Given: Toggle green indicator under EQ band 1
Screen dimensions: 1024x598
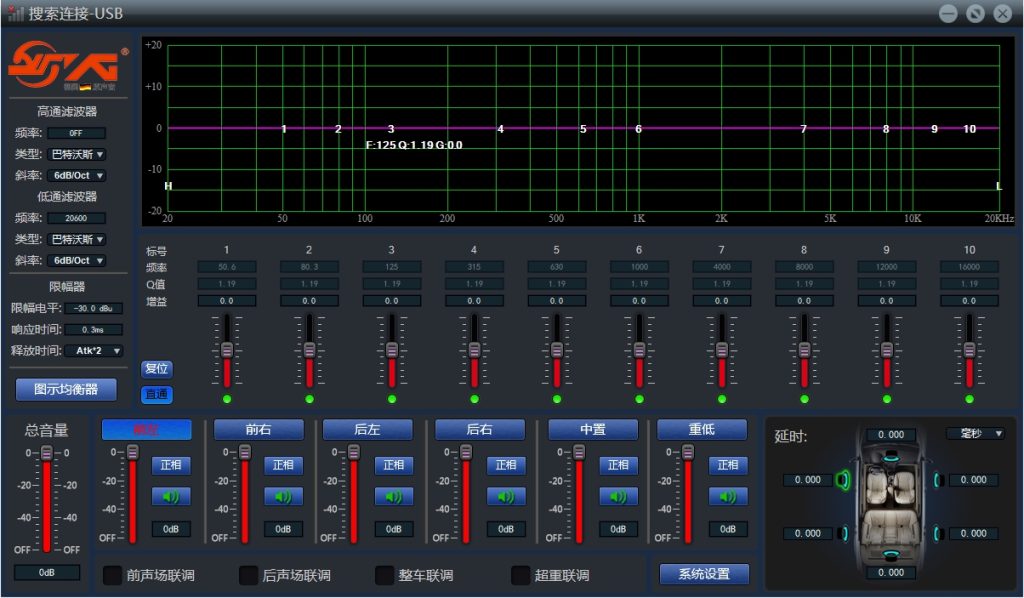Looking at the screenshot, I should point(227,399).
